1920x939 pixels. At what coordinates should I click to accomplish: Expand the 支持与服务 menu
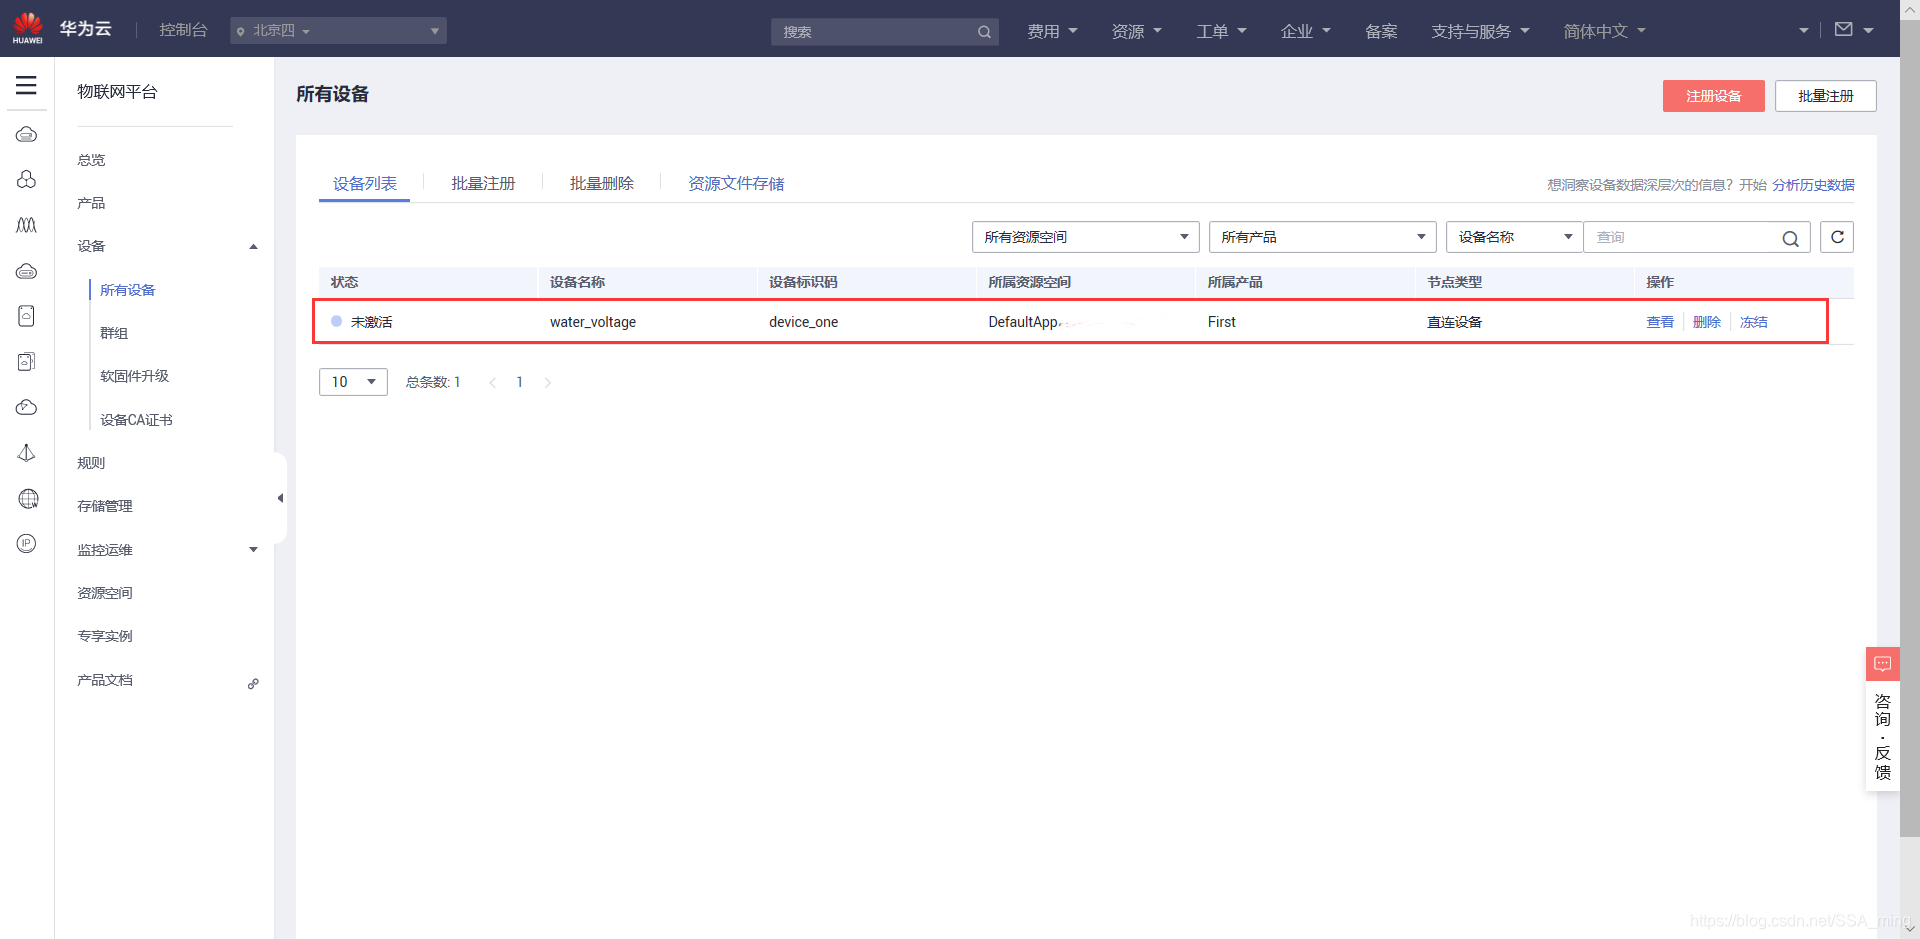[1480, 31]
